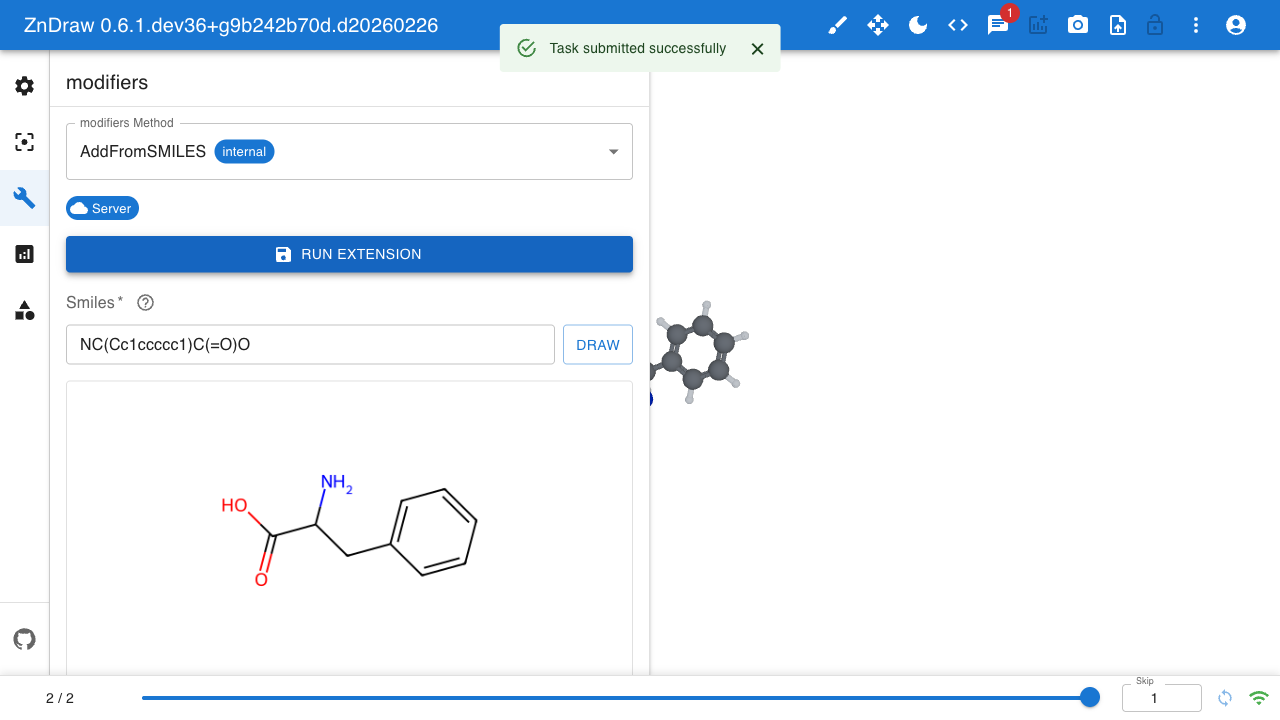
Task: Toggle the room lock icon
Action: [1155, 25]
